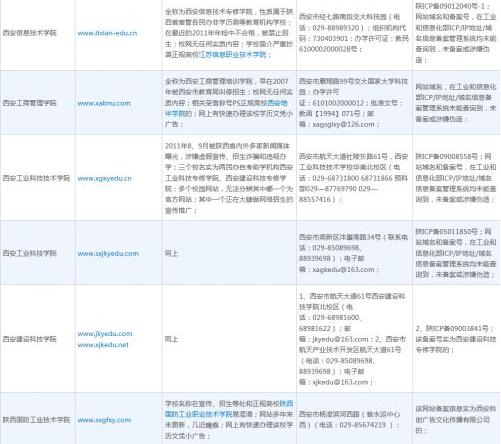Click the address cell containing jkyedu@163.com
The height and width of the screenshot is (444, 501).
pos(354,339)
